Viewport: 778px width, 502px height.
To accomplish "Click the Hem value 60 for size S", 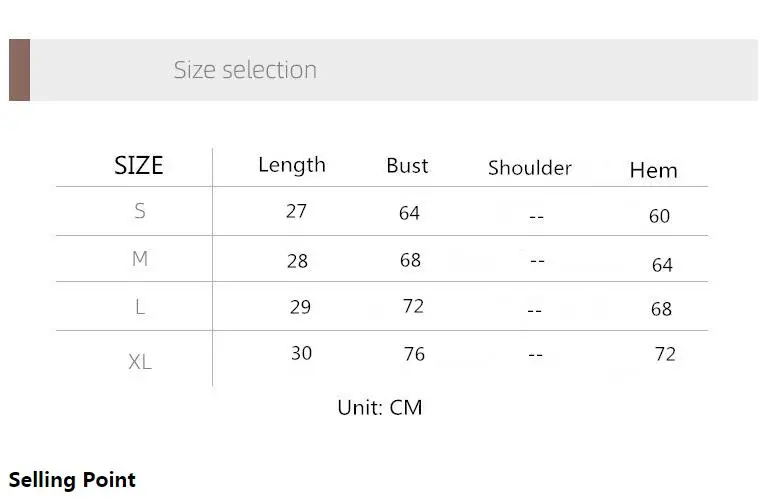I will (x=659, y=216).
